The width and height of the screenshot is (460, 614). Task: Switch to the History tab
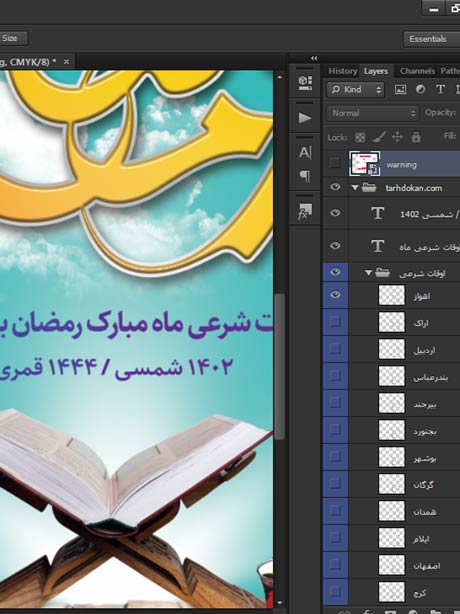coord(343,71)
